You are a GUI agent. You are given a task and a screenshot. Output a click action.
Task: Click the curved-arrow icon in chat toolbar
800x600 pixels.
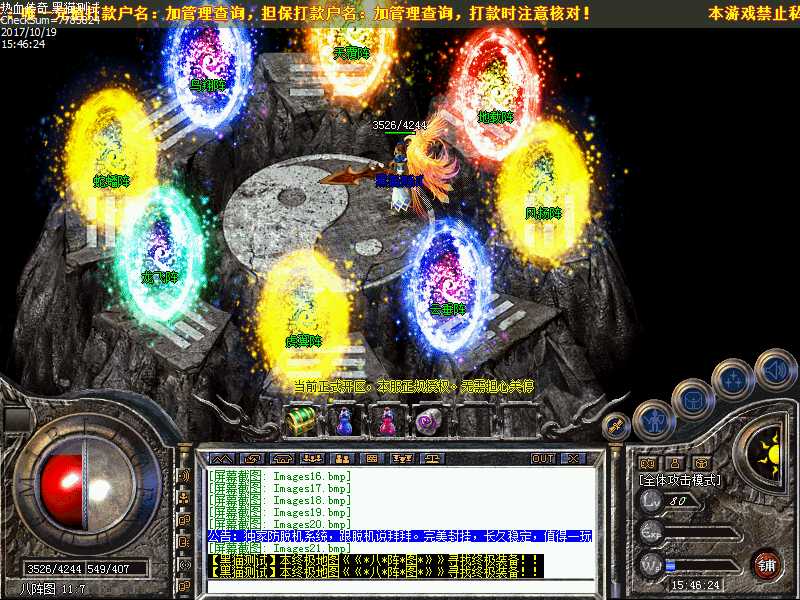[253, 459]
